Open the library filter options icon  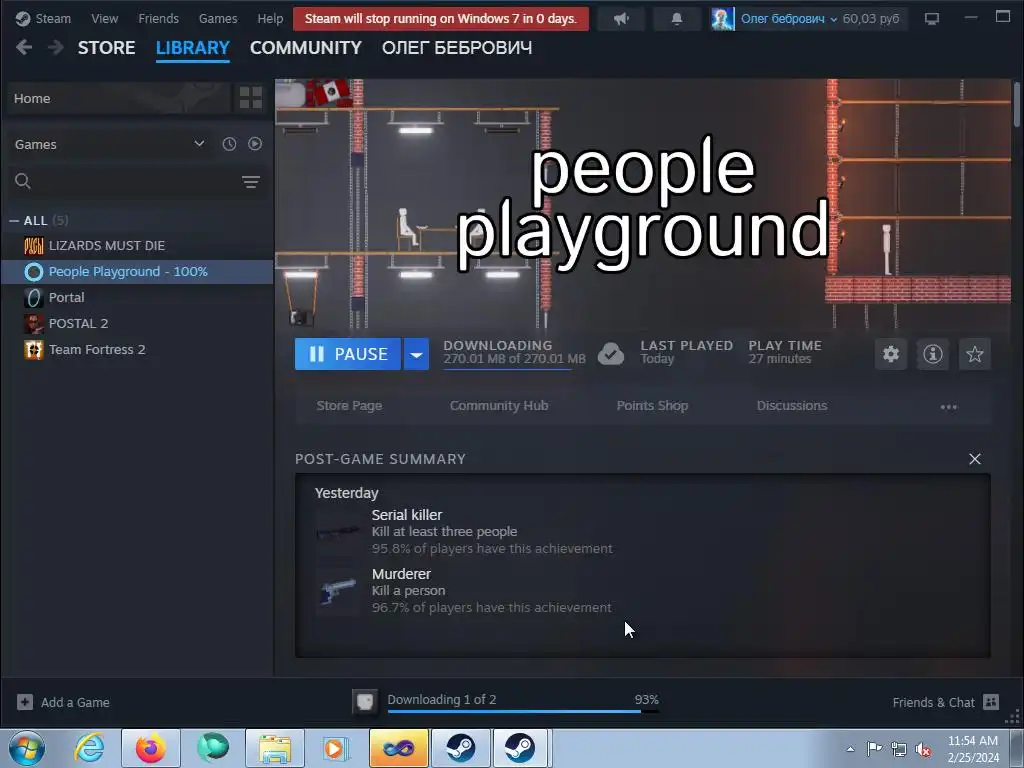click(x=251, y=182)
